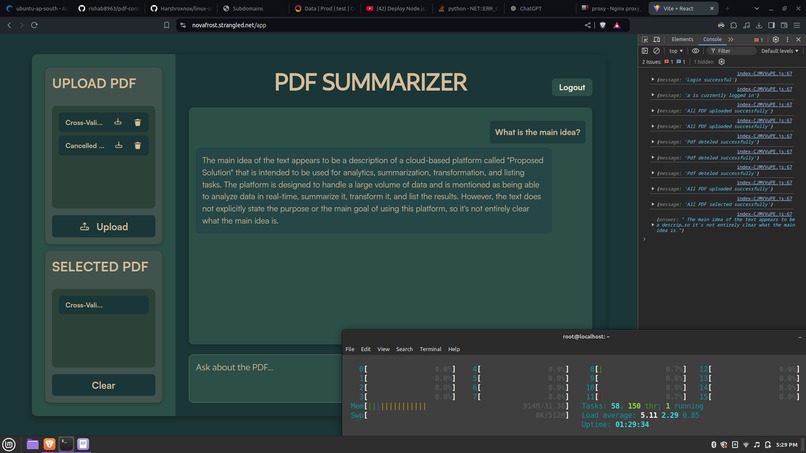806x453 pixels.
Task: Switch to the Subdomains browser tab
Action: [252, 8]
